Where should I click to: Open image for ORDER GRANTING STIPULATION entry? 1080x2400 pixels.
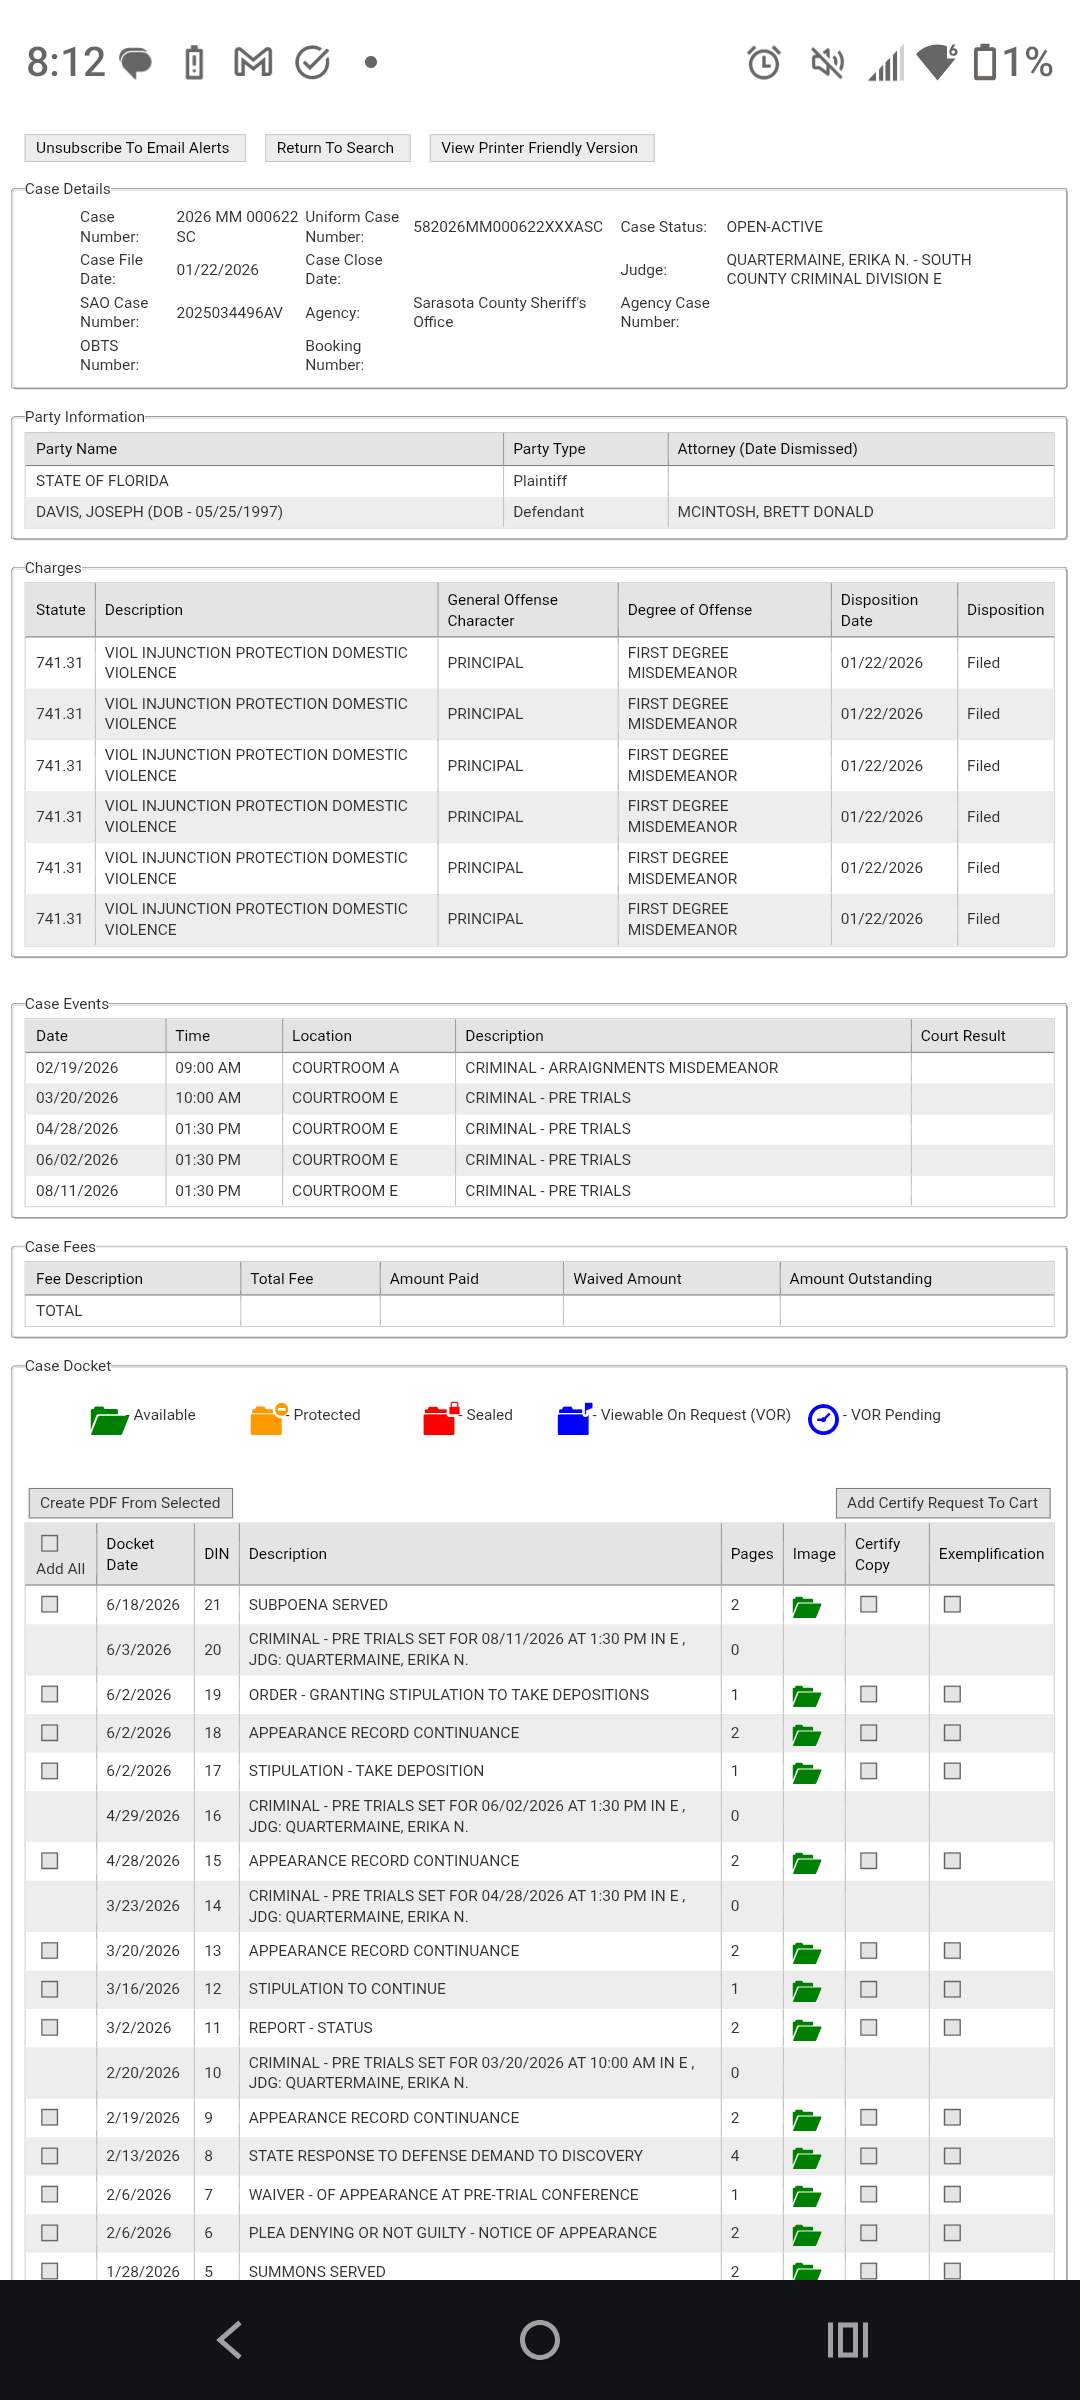click(x=806, y=1696)
